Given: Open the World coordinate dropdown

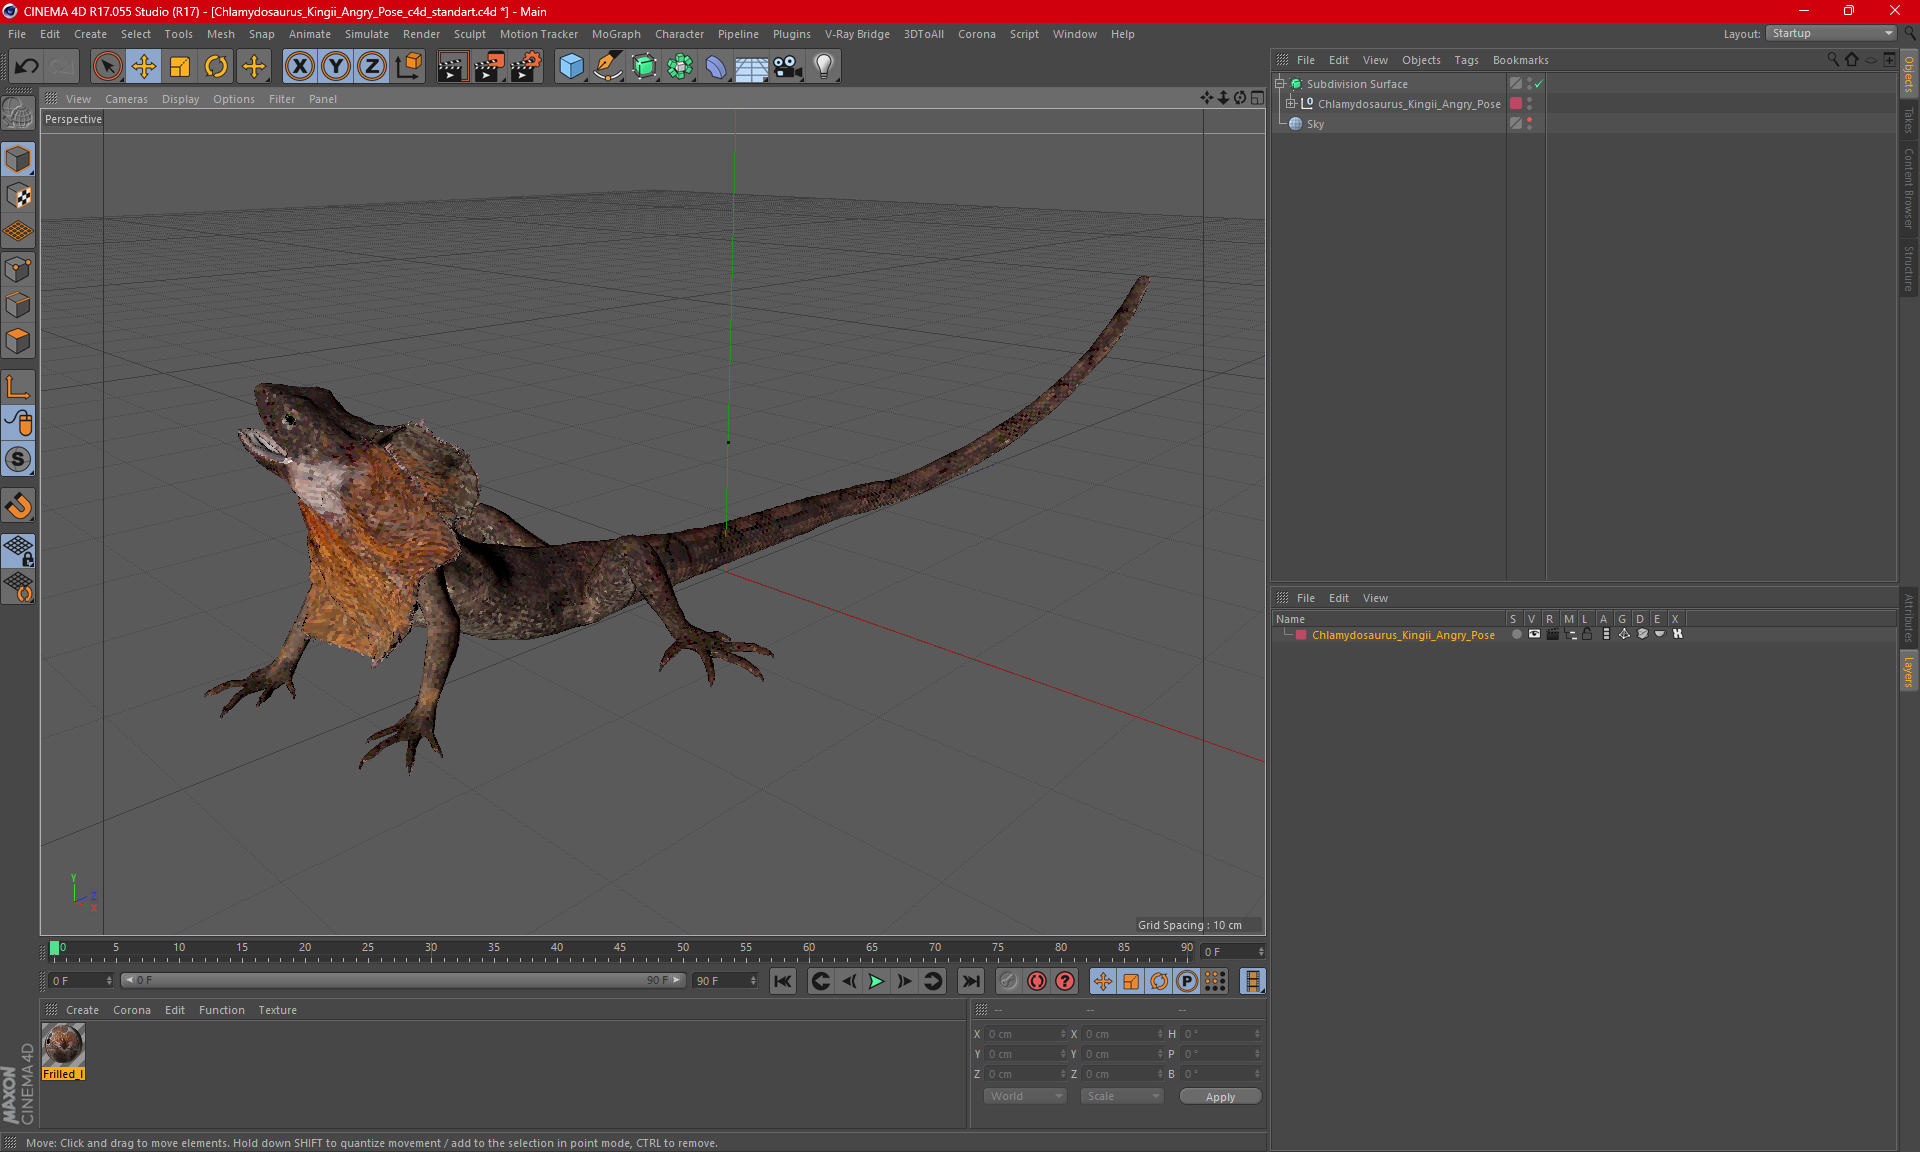Looking at the screenshot, I should [1025, 1096].
